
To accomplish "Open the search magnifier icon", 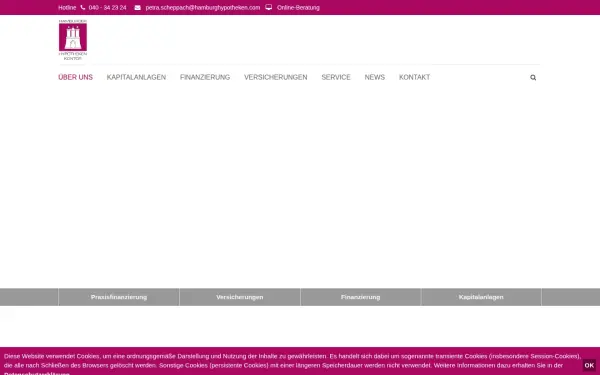I will 533,77.
